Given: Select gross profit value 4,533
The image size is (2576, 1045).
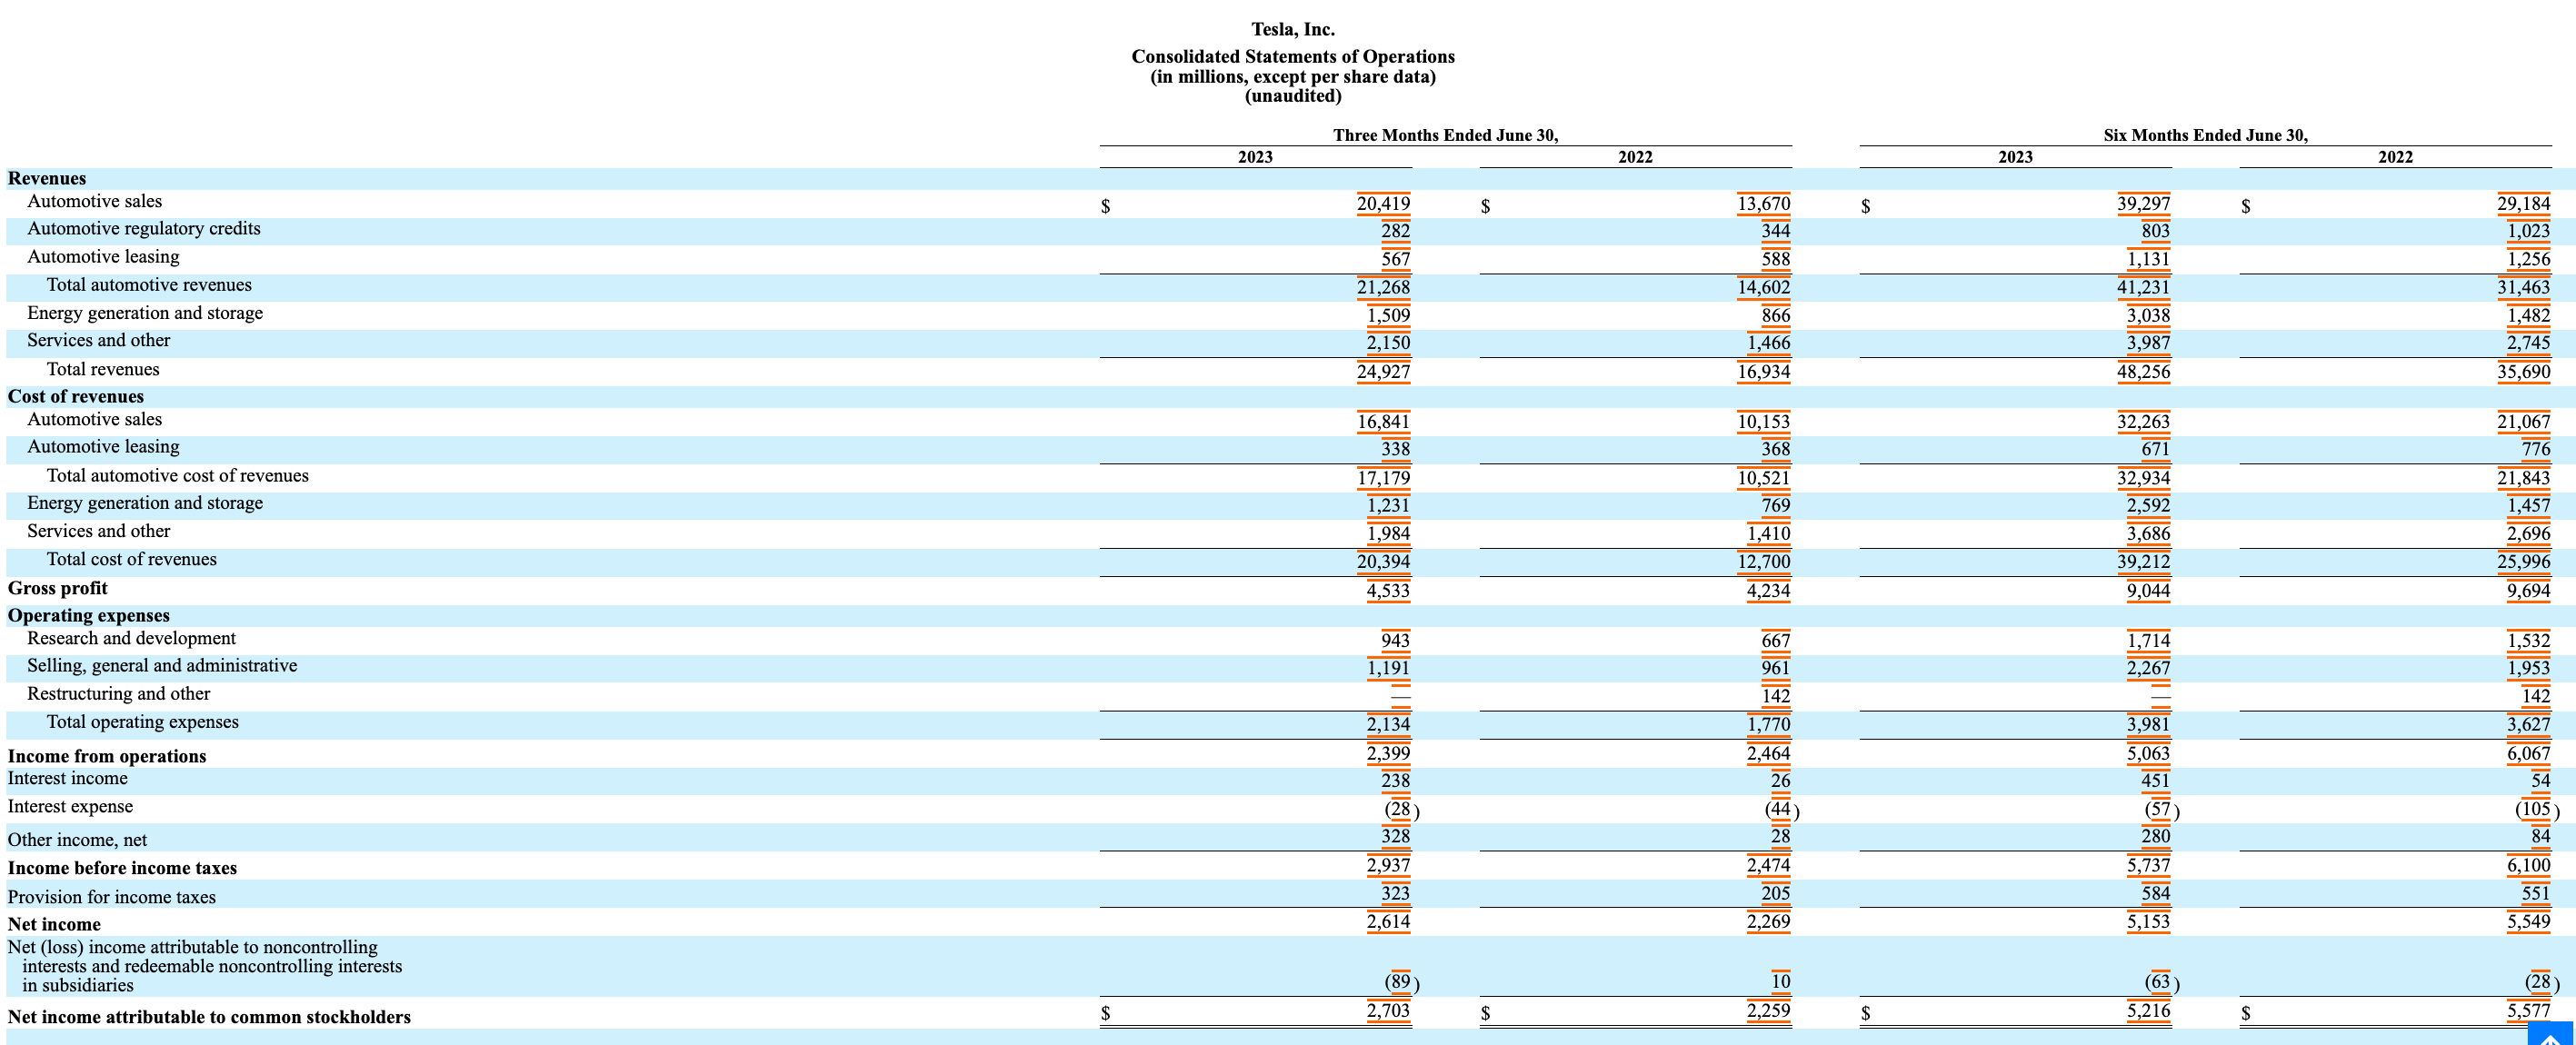Looking at the screenshot, I should [1389, 591].
